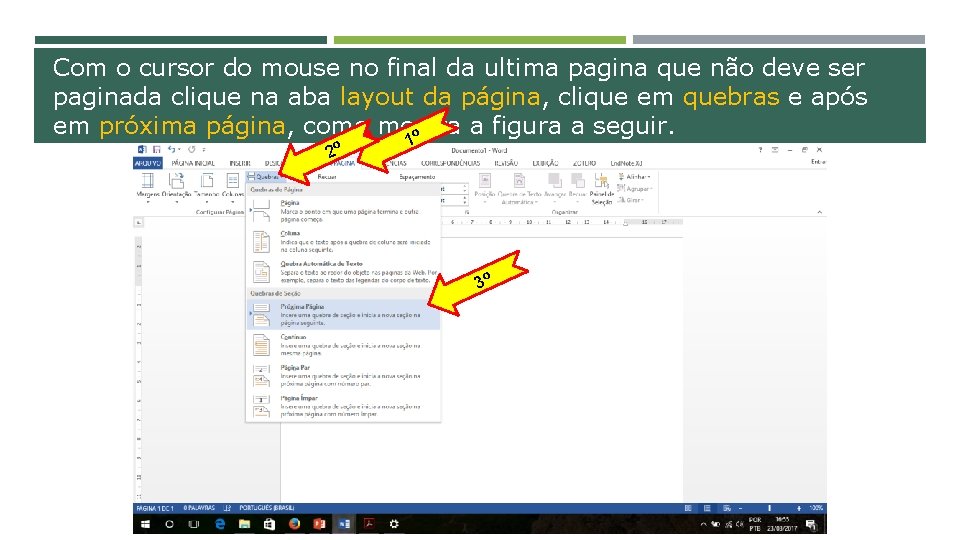Open the Action Center notification icon
This screenshot has height=540, width=960.
[x=811, y=525]
